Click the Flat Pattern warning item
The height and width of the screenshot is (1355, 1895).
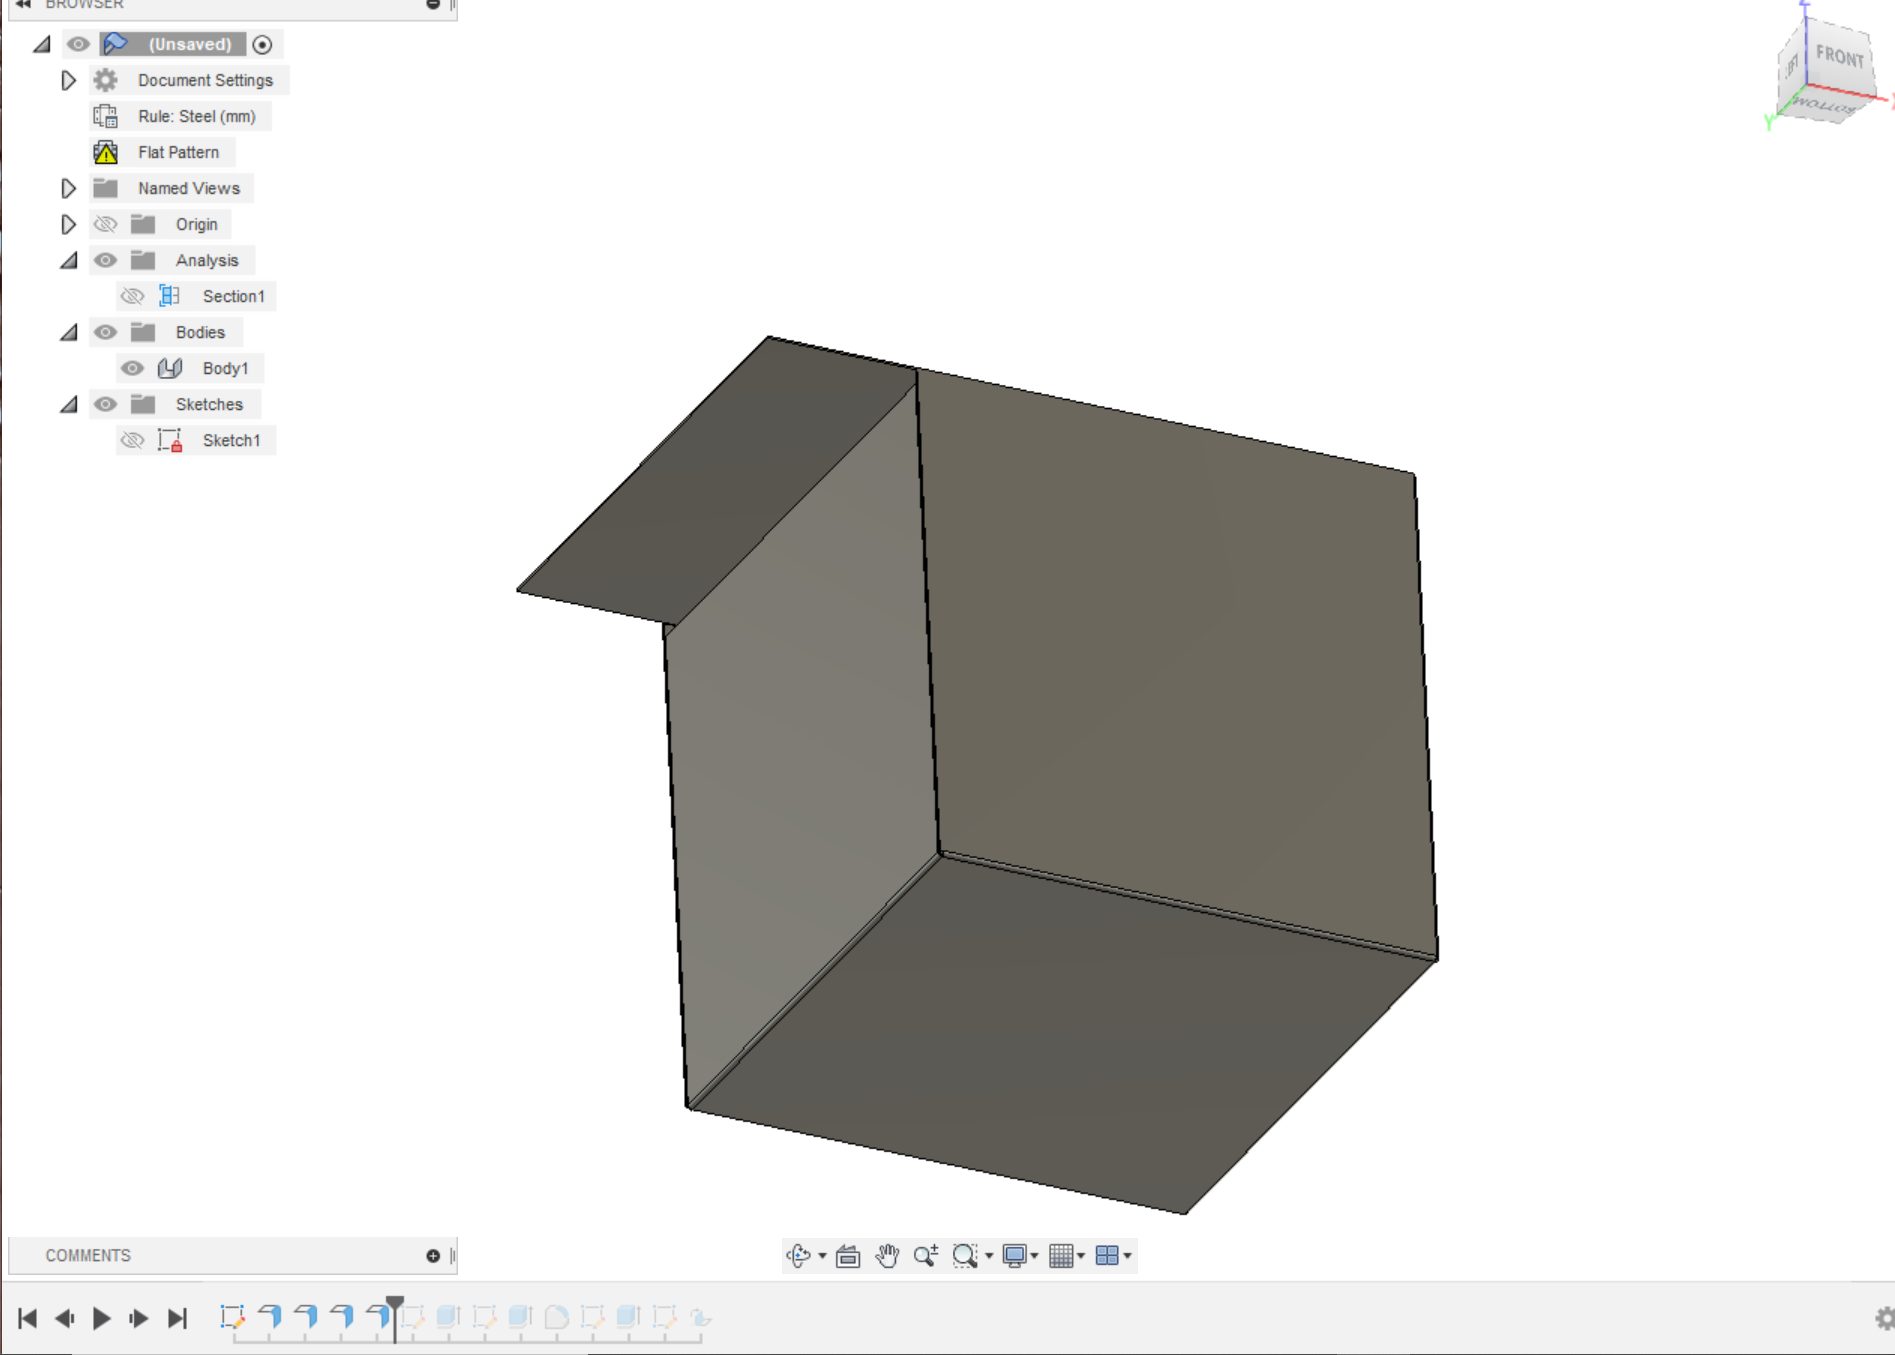pyautogui.click(x=178, y=152)
